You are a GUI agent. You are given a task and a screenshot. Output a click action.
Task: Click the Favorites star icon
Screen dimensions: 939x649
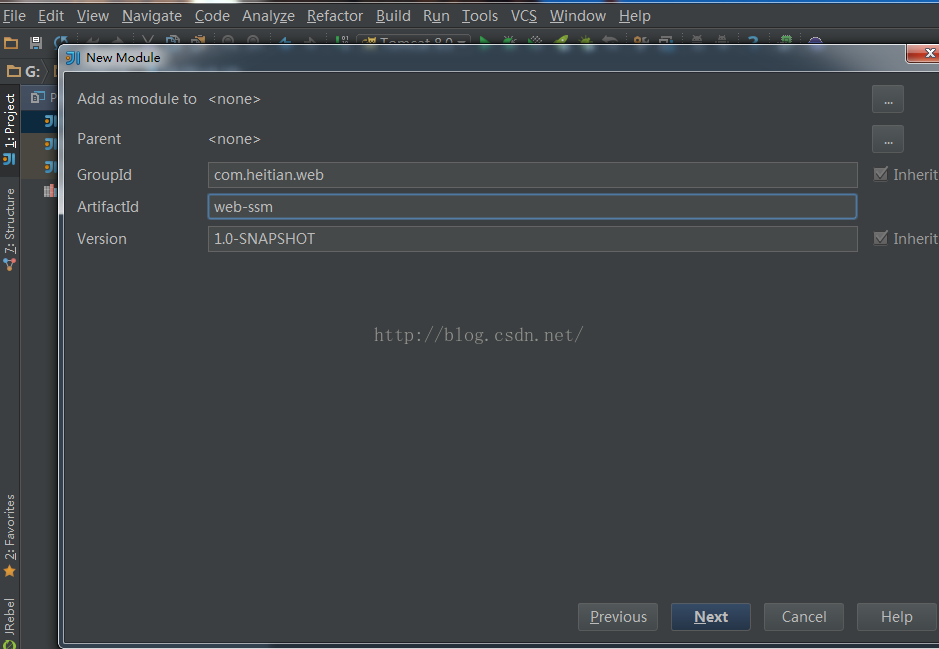click(10, 571)
